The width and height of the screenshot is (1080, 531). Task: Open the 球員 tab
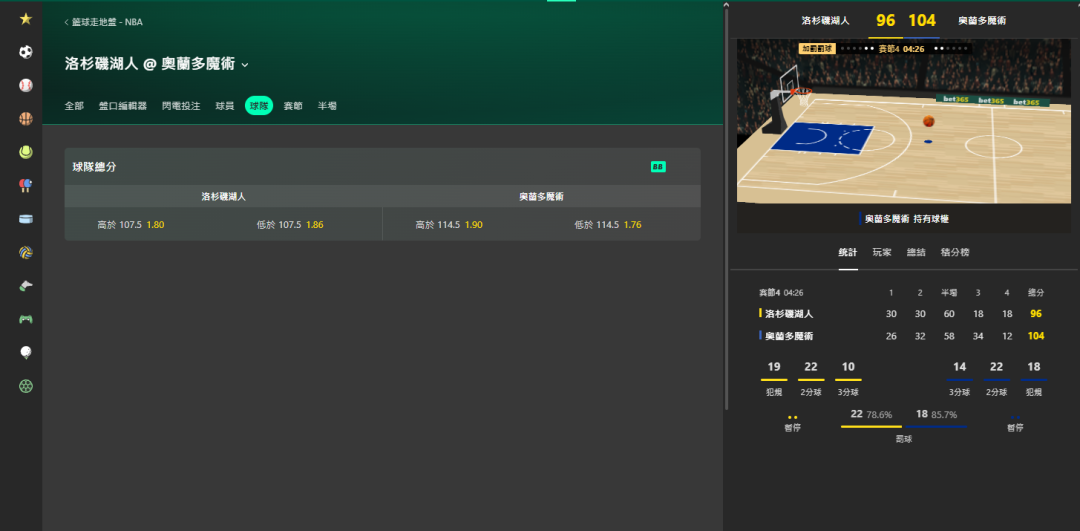[x=225, y=106]
